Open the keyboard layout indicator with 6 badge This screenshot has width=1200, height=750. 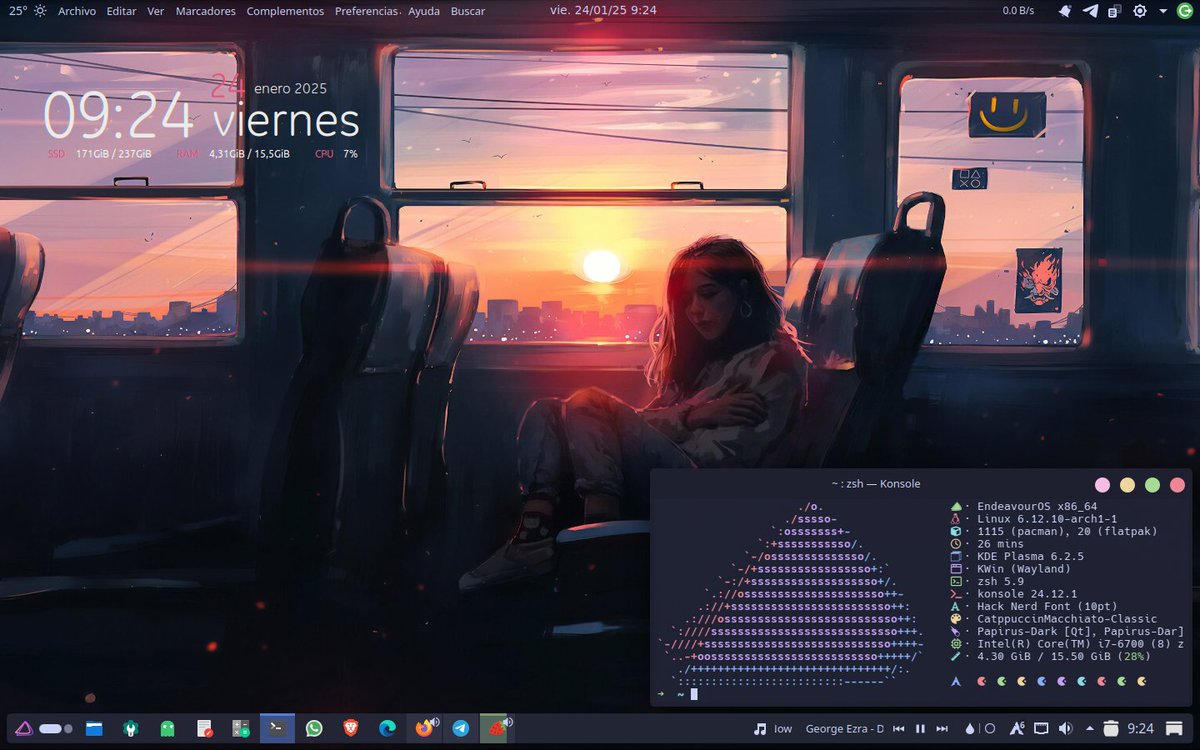[x=1017, y=728]
